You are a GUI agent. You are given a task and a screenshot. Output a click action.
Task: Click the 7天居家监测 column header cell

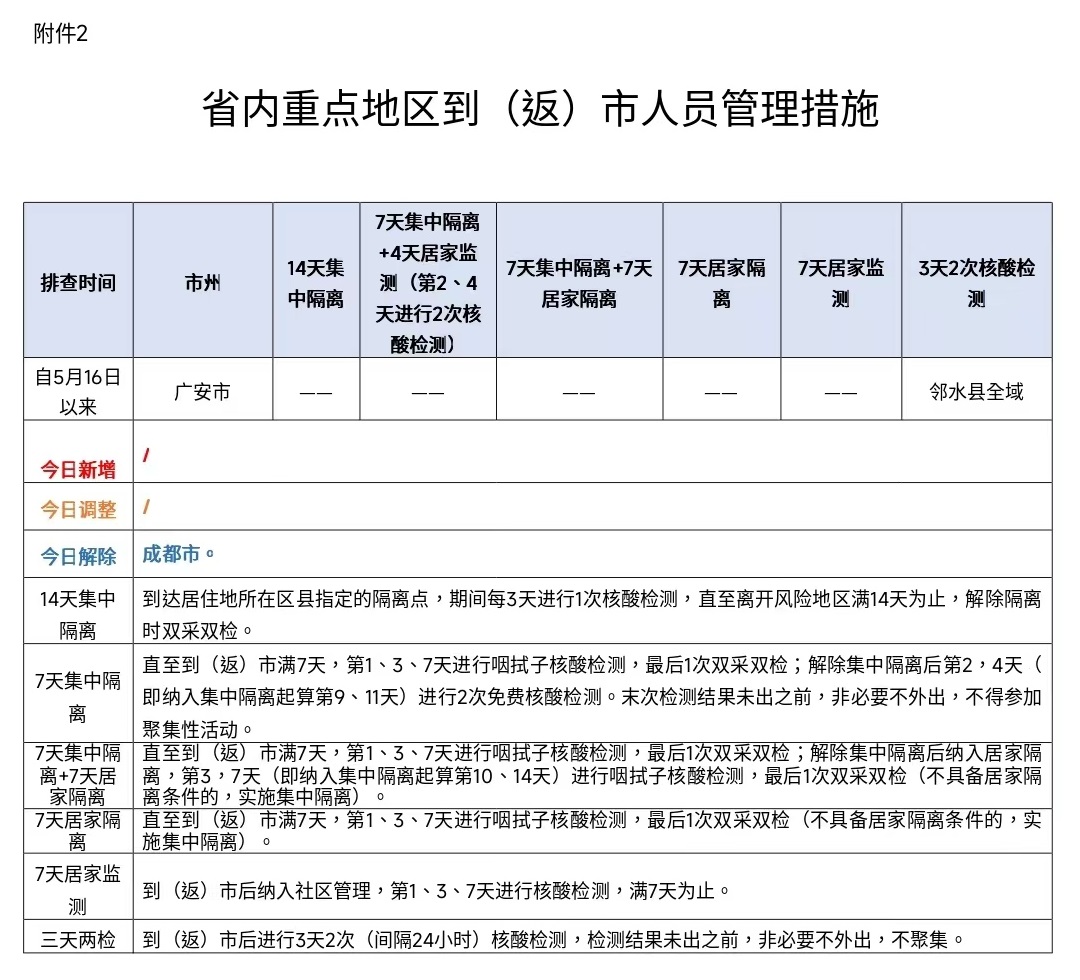click(x=841, y=283)
